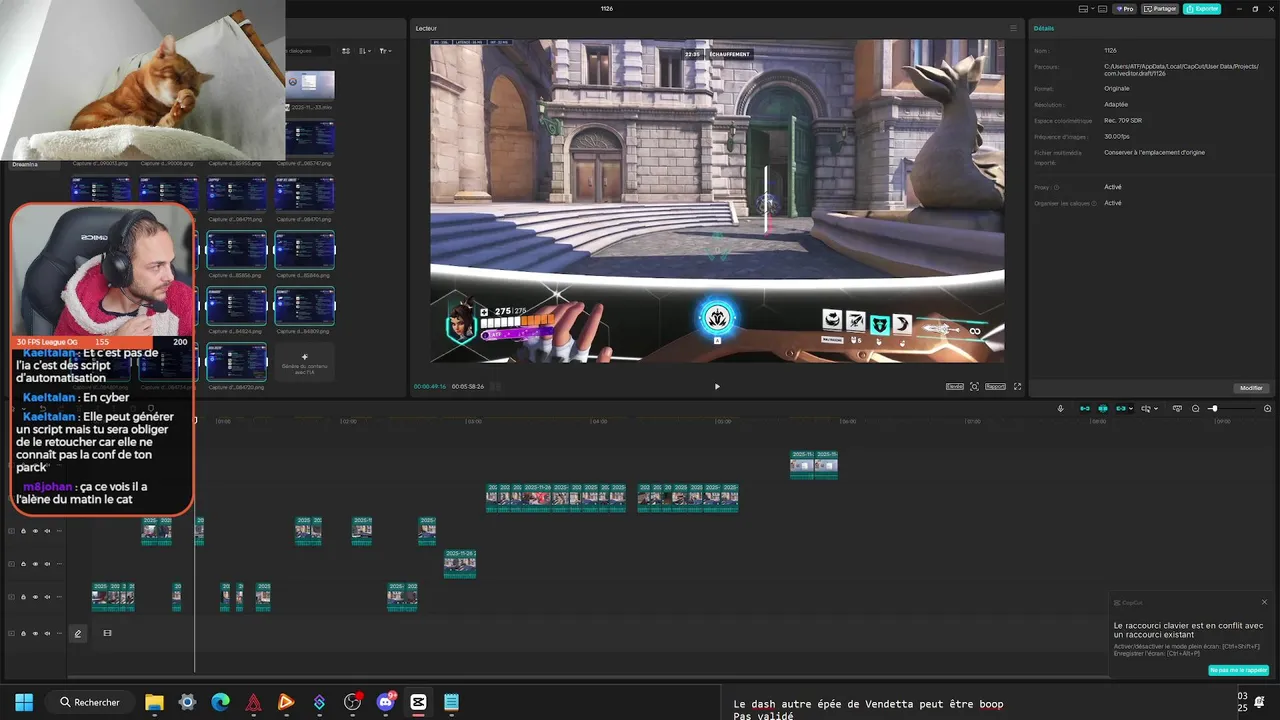
Task: Click the Partager button
Action: (x=1160, y=9)
